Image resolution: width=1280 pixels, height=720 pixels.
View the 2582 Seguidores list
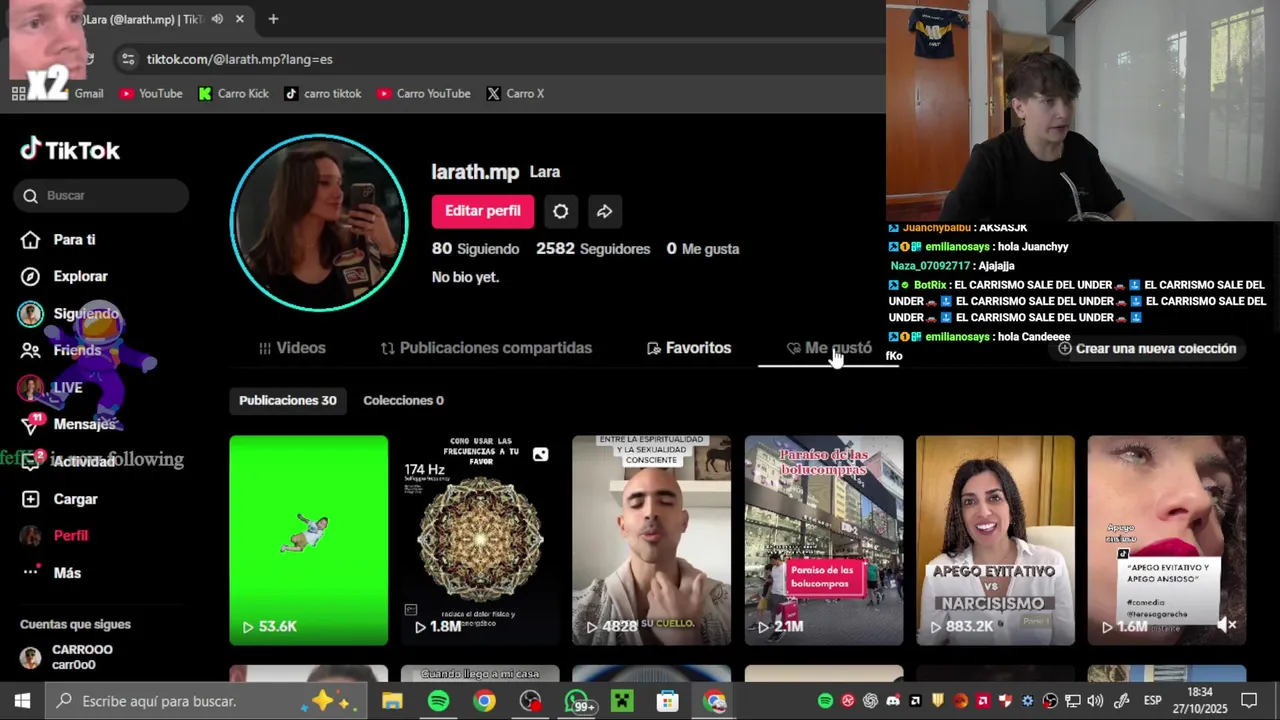[x=593, y=249]
